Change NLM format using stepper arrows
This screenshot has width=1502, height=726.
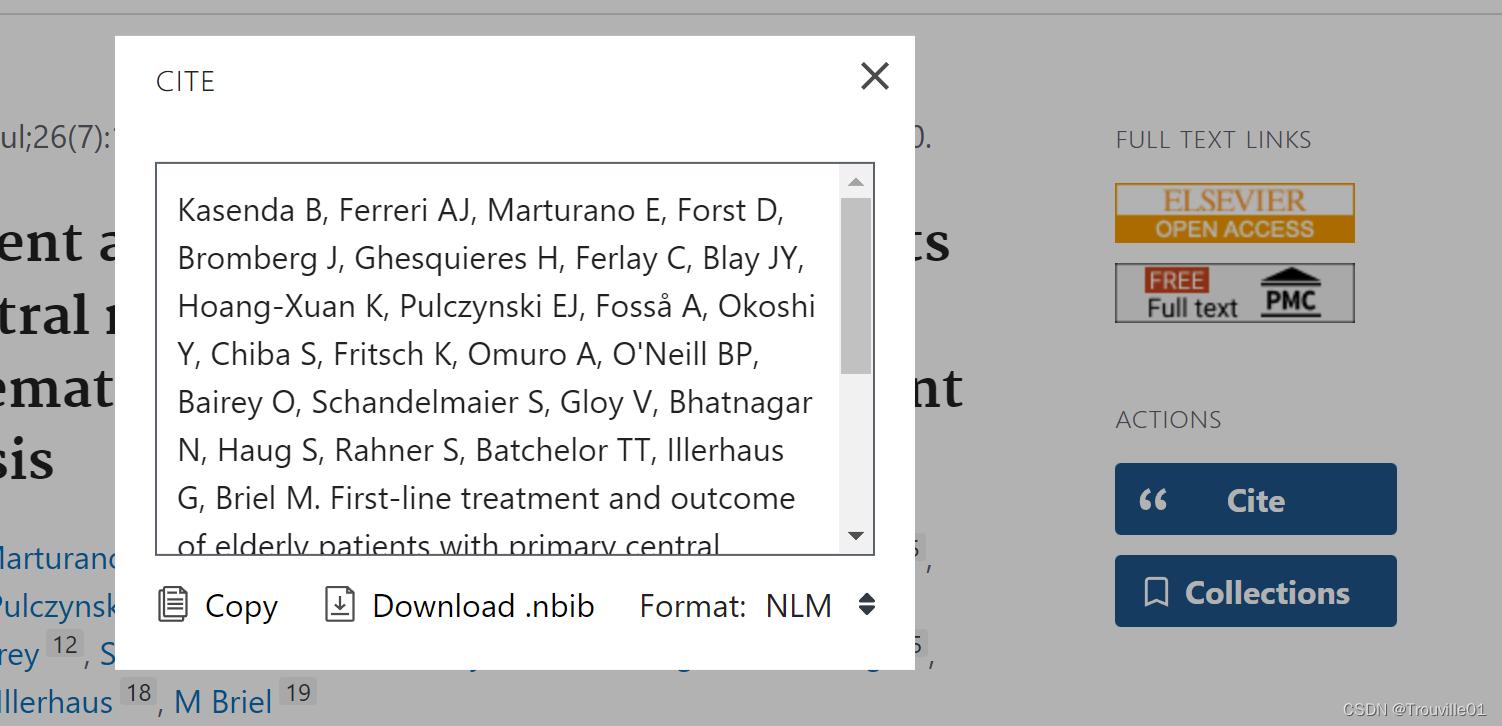(x=866, y=605)
